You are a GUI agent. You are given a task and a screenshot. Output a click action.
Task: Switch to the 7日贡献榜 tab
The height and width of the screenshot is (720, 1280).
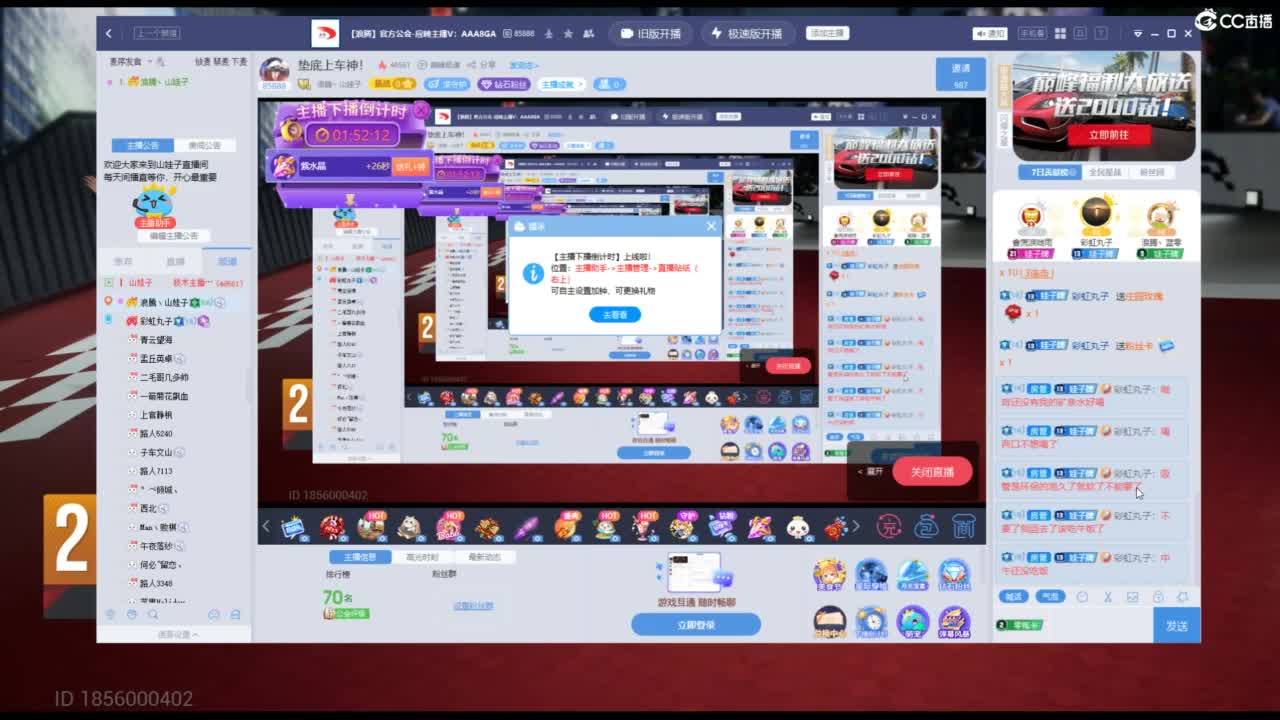1049,172
